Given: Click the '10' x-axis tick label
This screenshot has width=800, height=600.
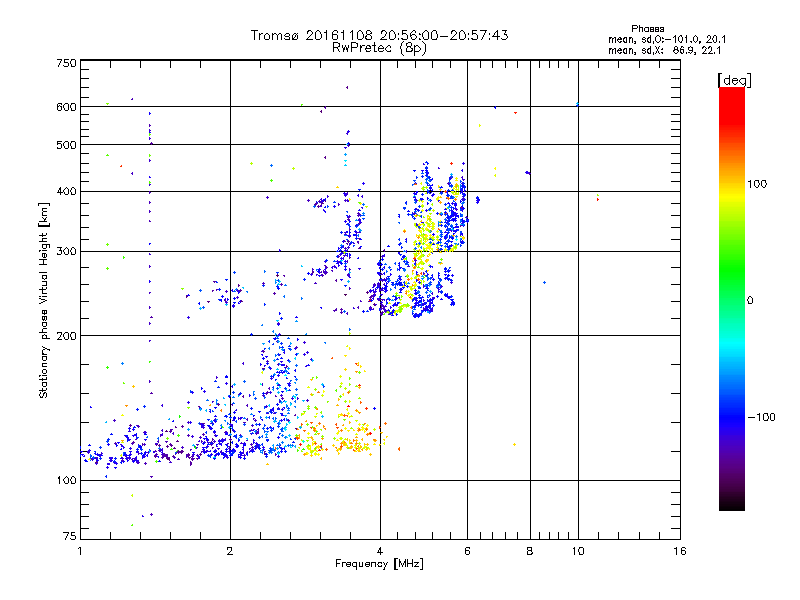Looking at the screenshot, I should 578,551.
